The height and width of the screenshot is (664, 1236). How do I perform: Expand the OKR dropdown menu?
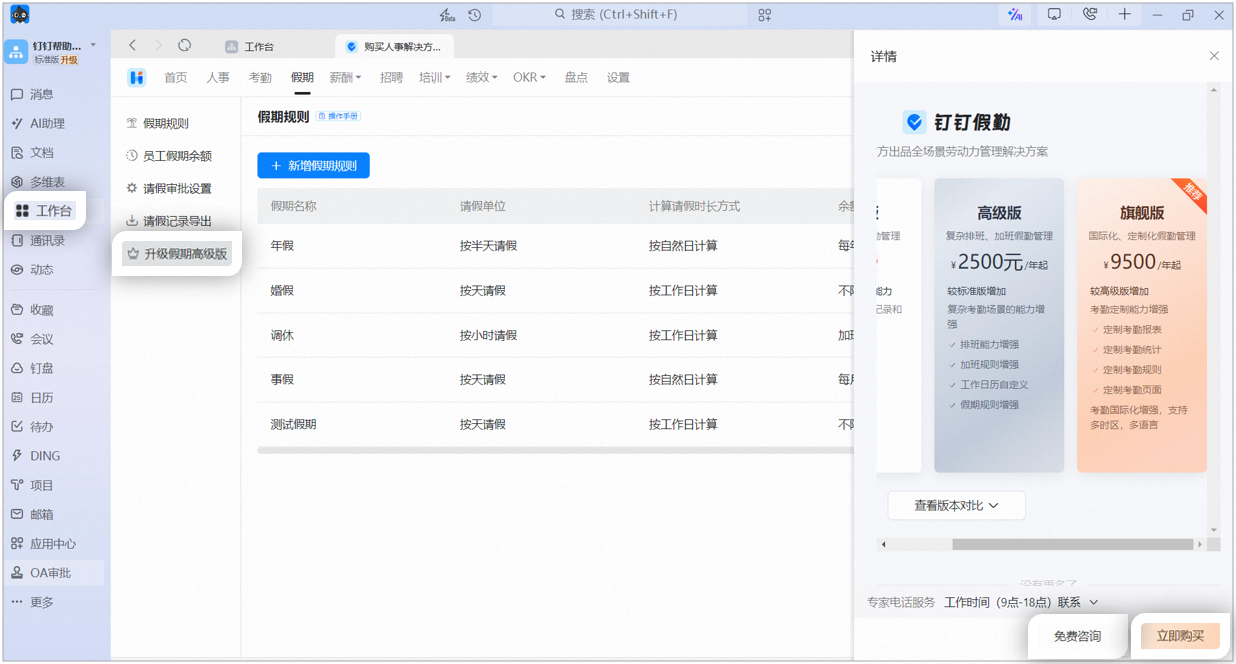(529, 77)
